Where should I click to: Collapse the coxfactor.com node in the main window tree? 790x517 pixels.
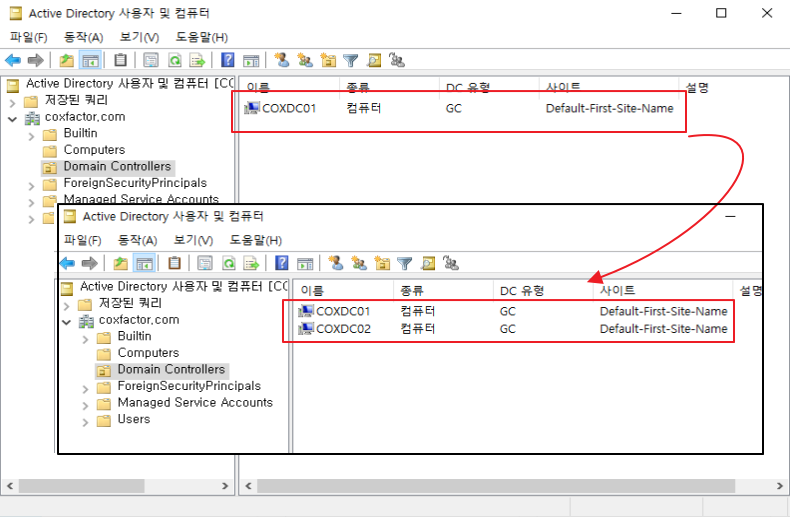13,119
